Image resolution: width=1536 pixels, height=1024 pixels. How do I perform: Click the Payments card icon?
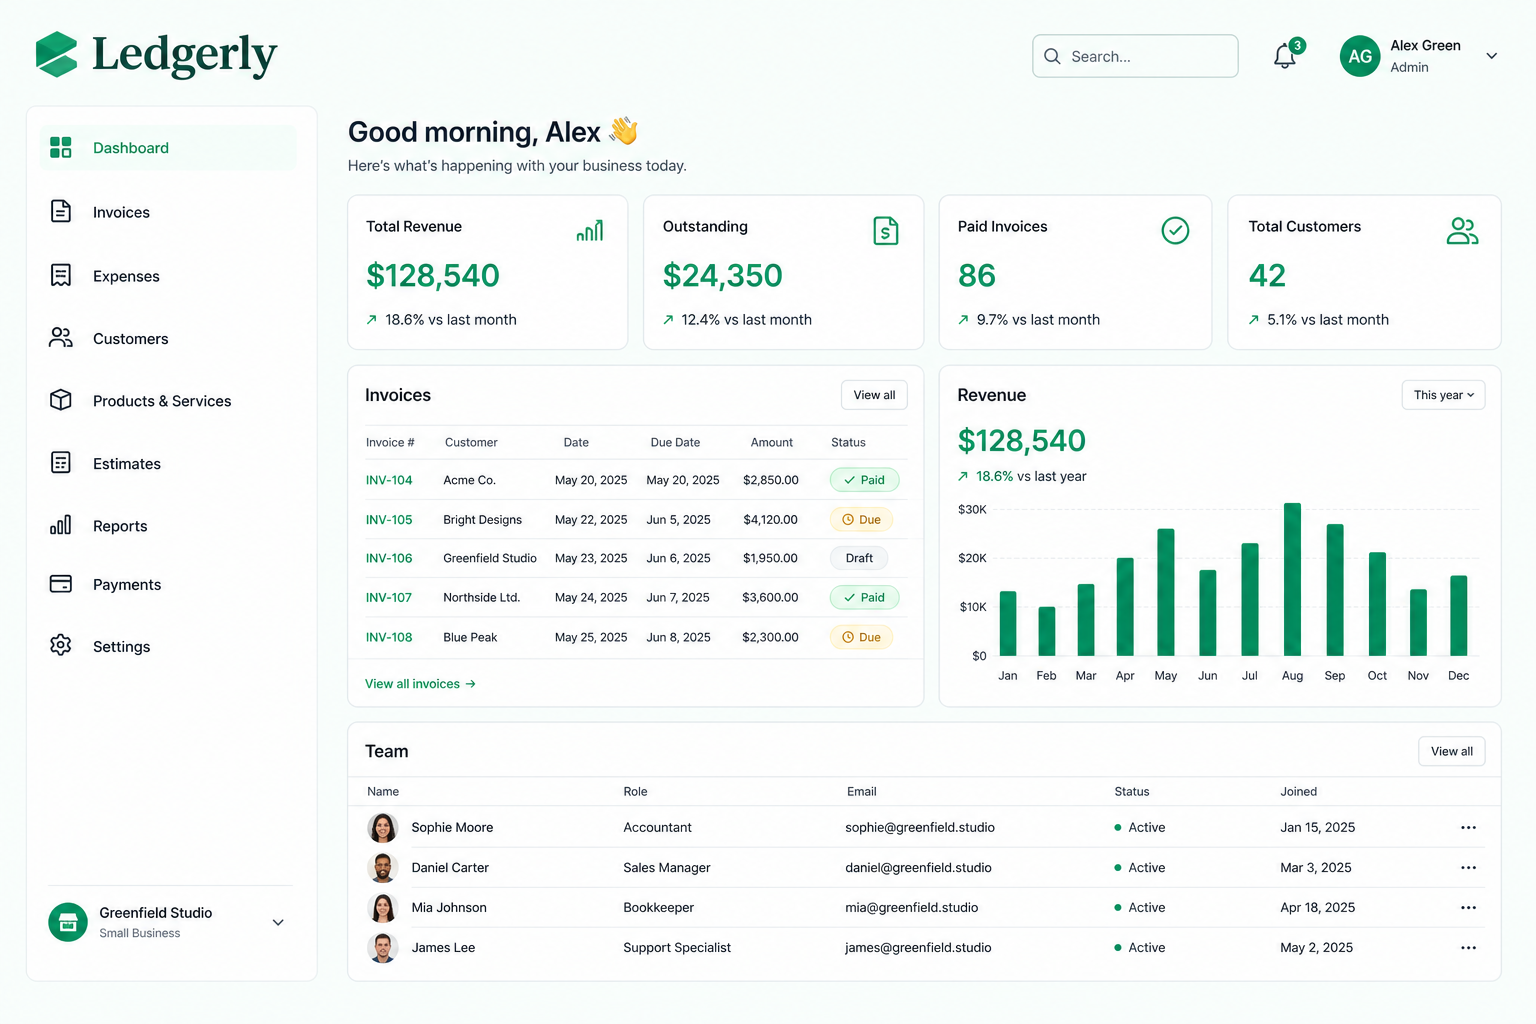[61, 584]
